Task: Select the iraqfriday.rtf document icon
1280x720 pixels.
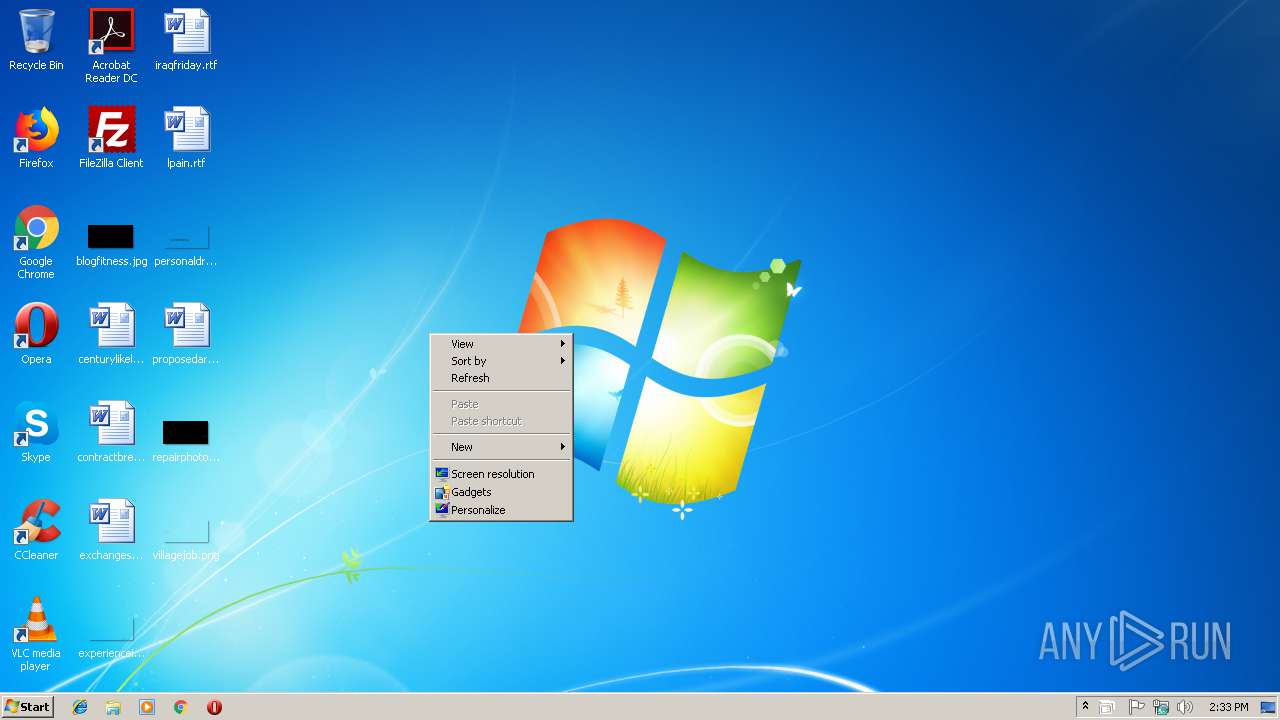Action: [186, 40]
